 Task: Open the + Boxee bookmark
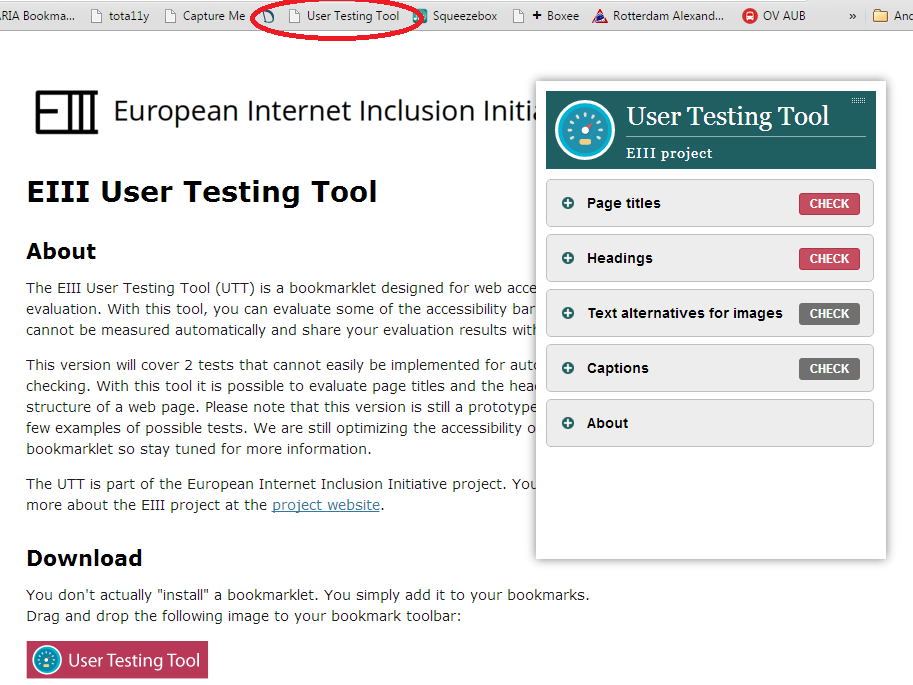(x=546, y=16)
